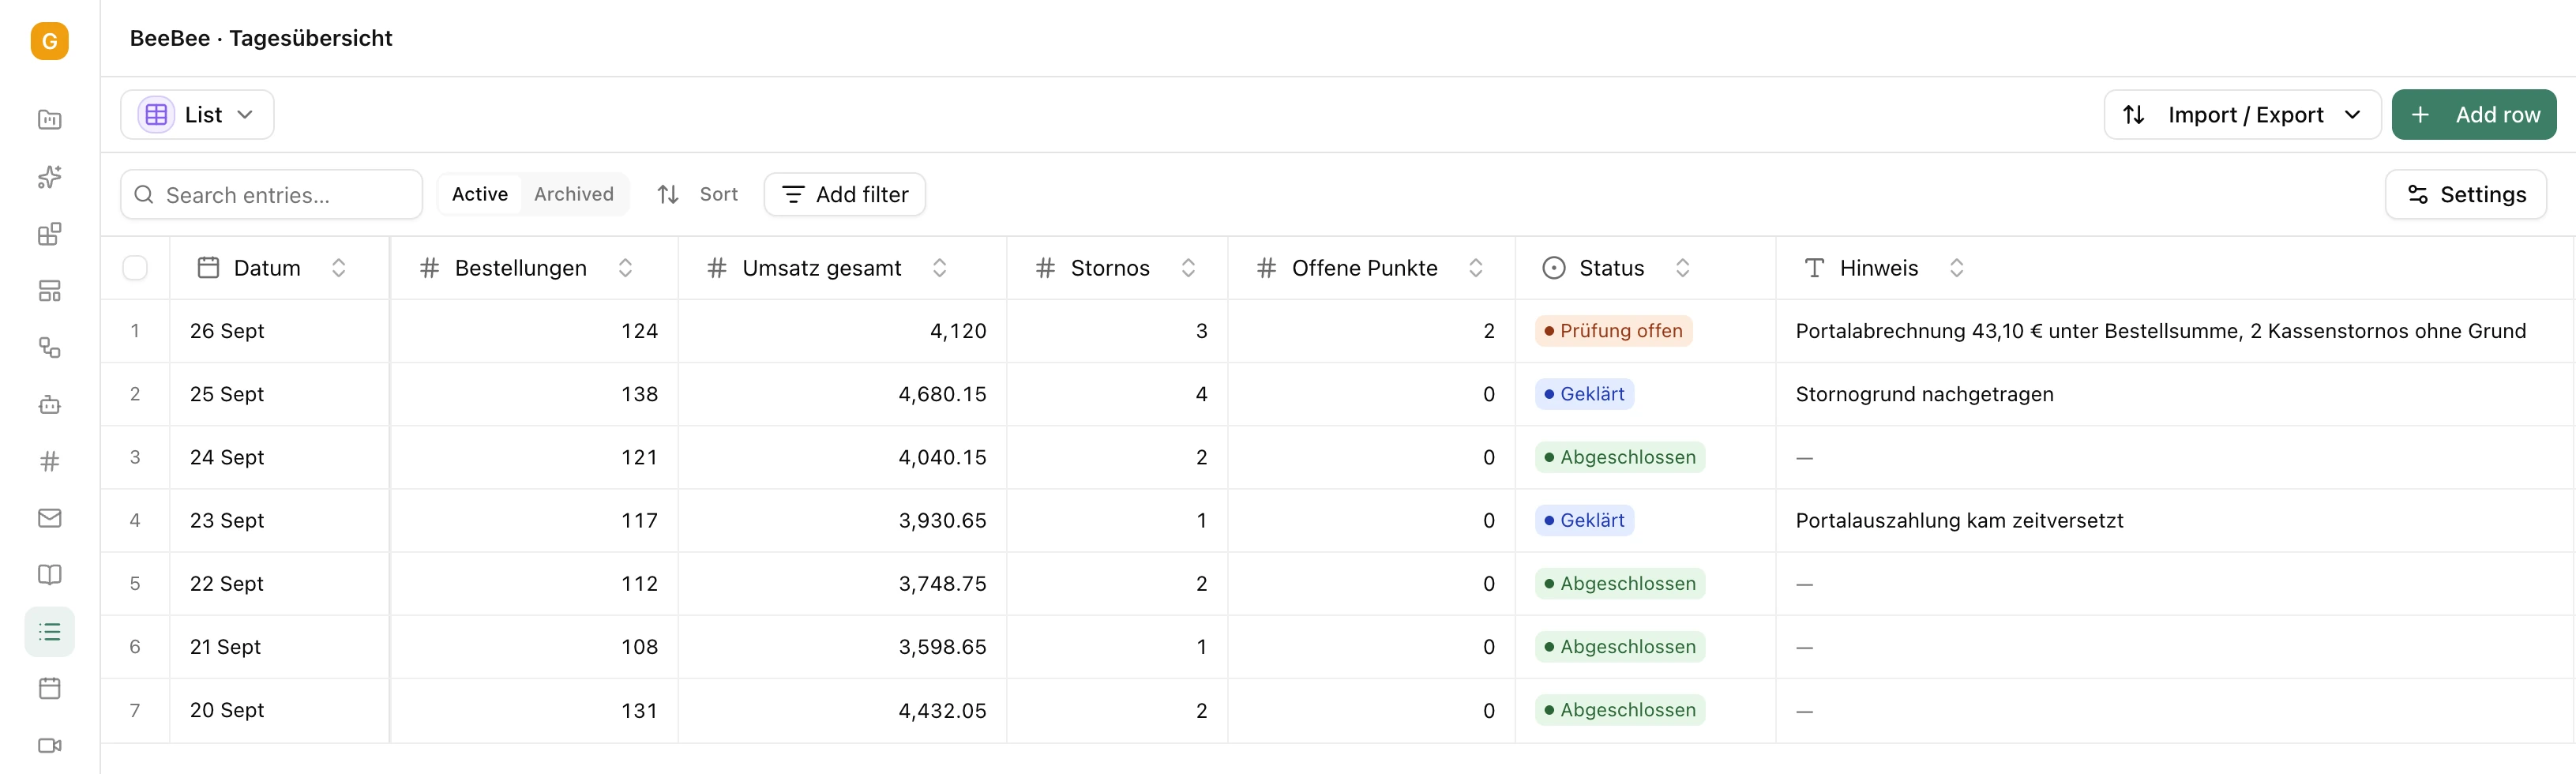This screenshot has height=774, width=2576.
Task: Open the folder chart icon in sidebar
Action: click(49, 120)
